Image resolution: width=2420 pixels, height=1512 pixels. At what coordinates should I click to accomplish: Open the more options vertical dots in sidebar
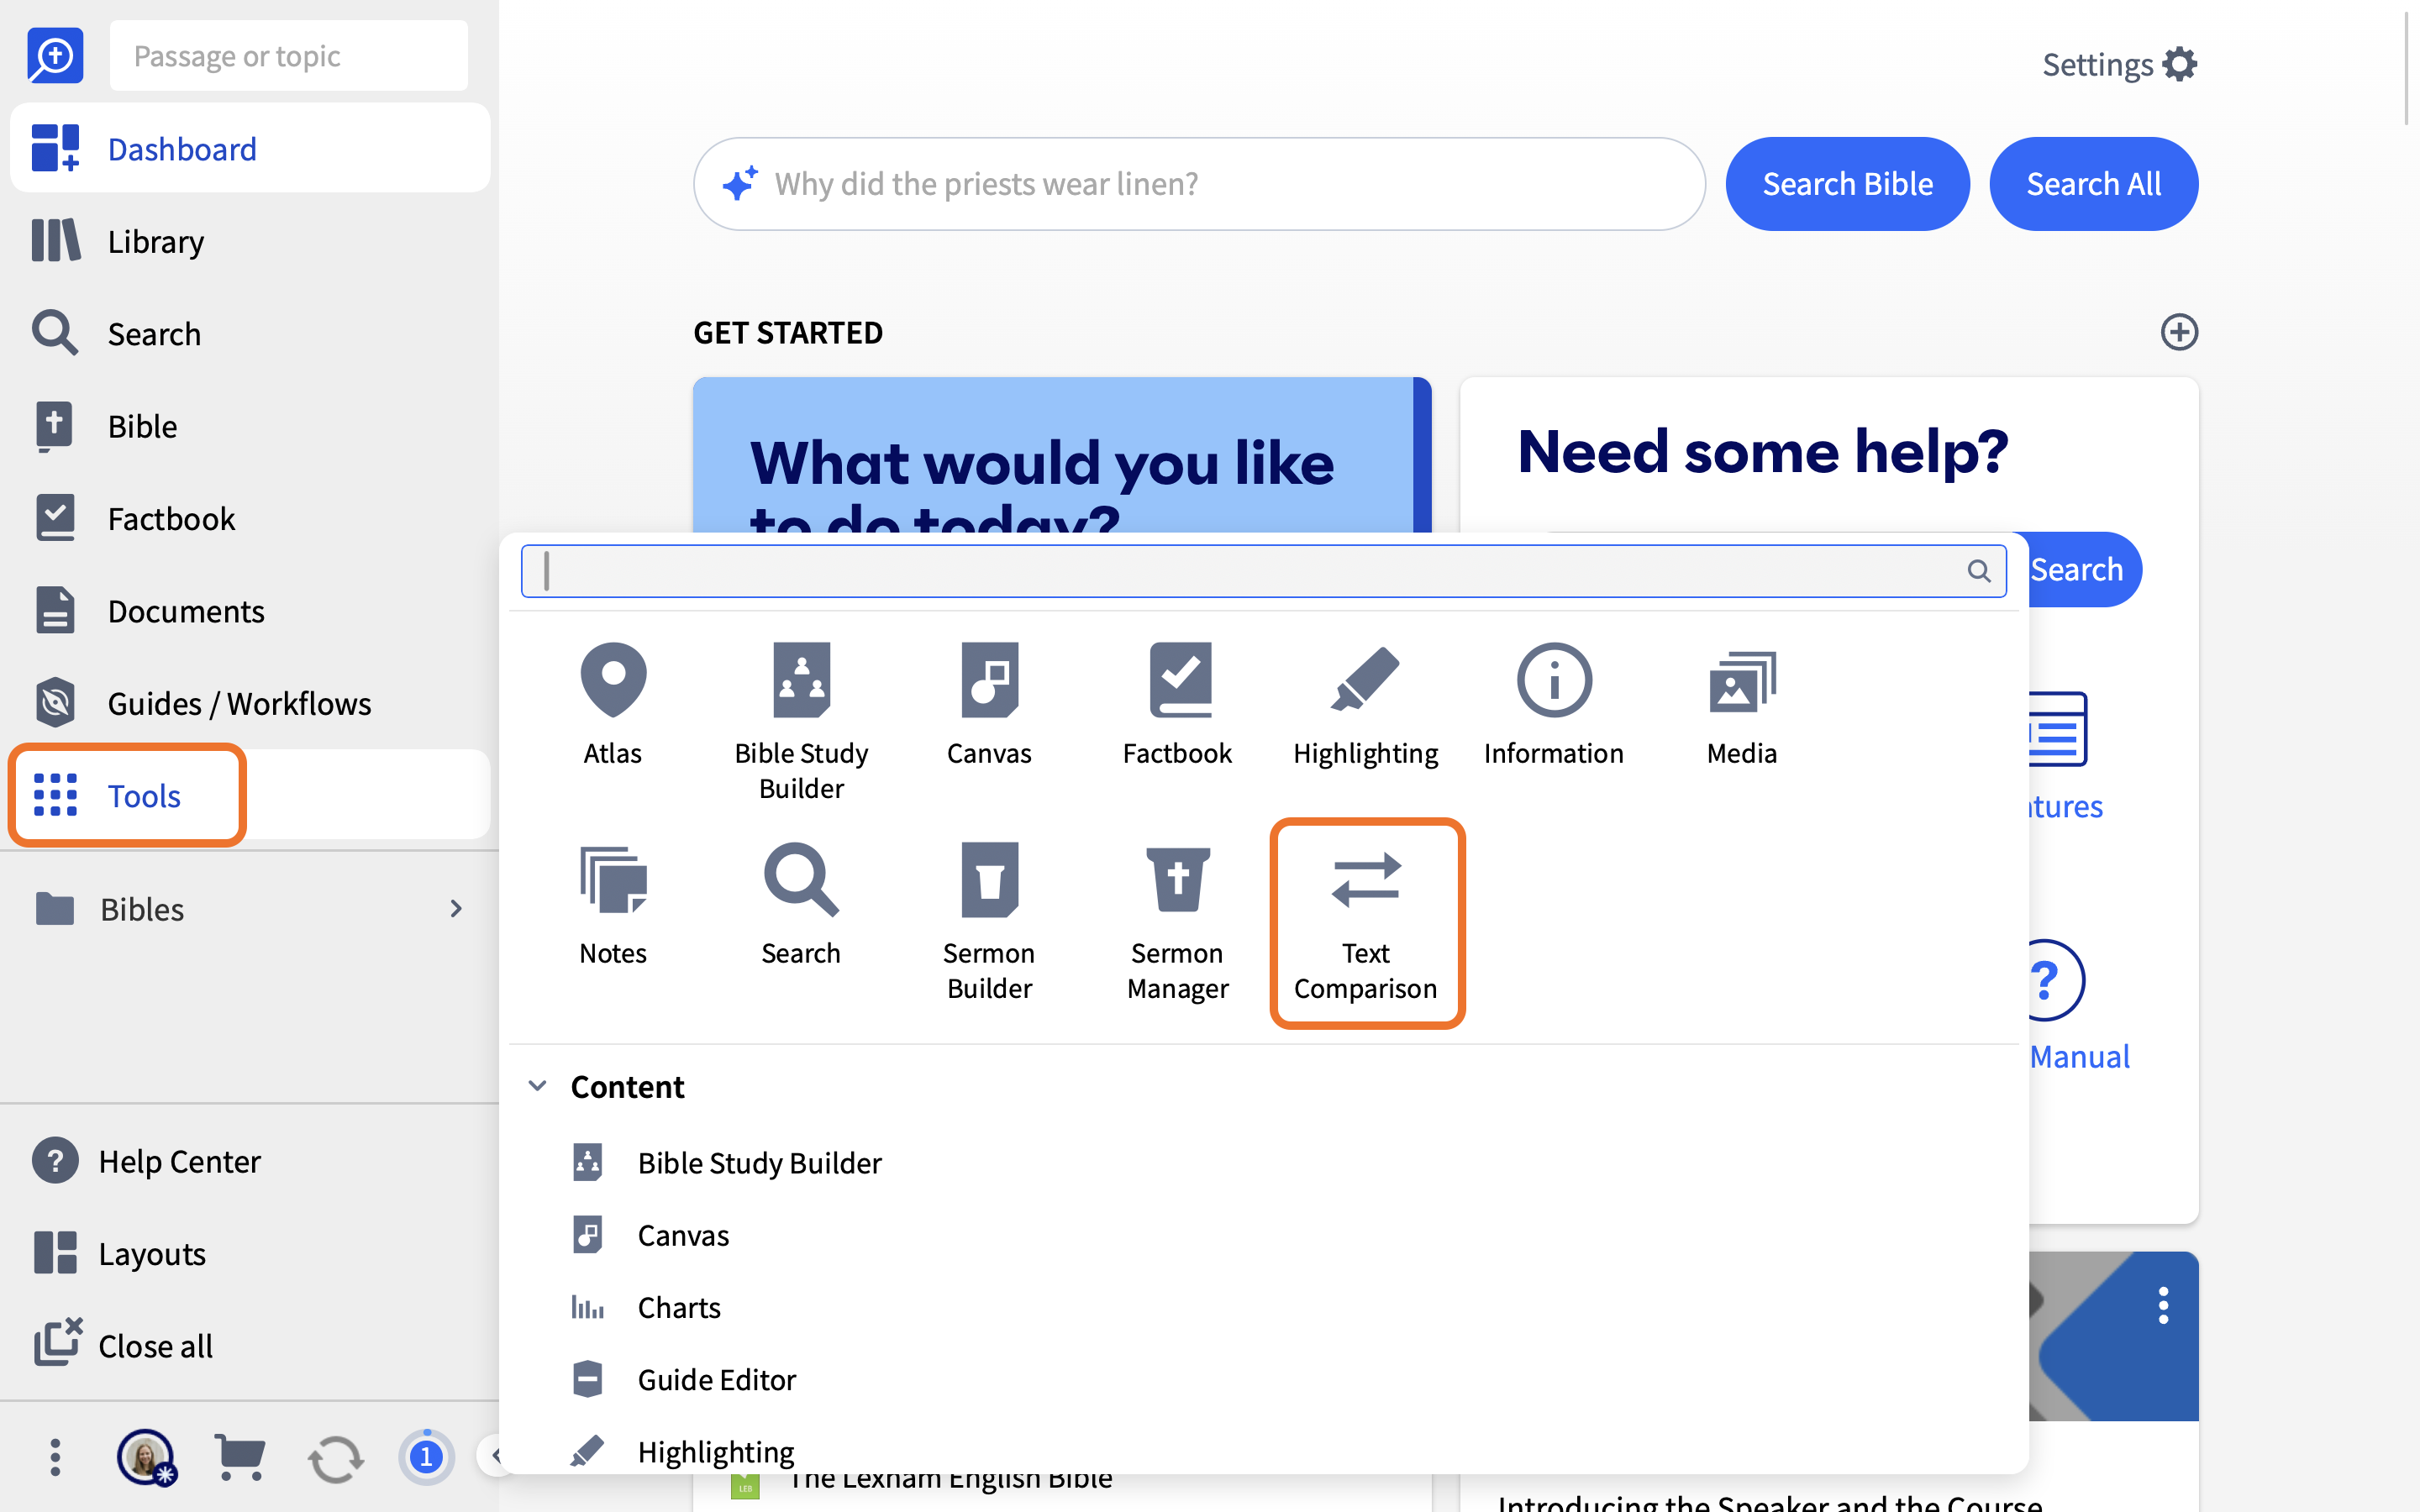click(x=55, y=1457)
